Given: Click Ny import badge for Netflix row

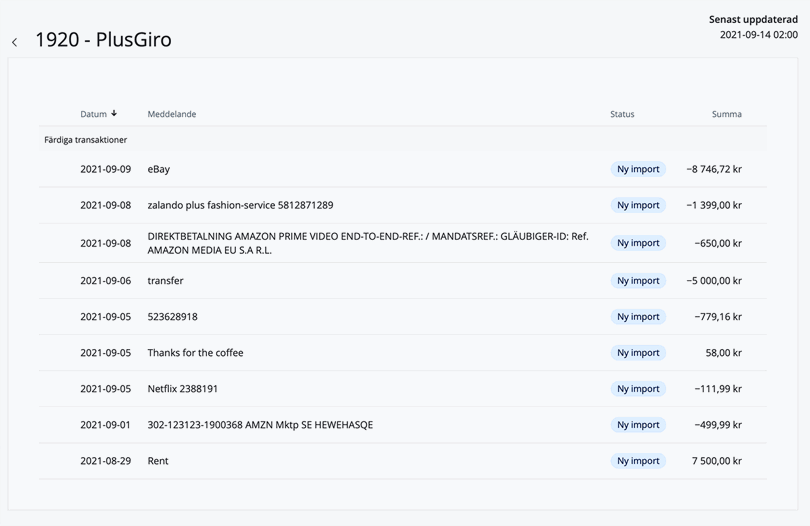Looking at the screenshot, I should point(638,389).
